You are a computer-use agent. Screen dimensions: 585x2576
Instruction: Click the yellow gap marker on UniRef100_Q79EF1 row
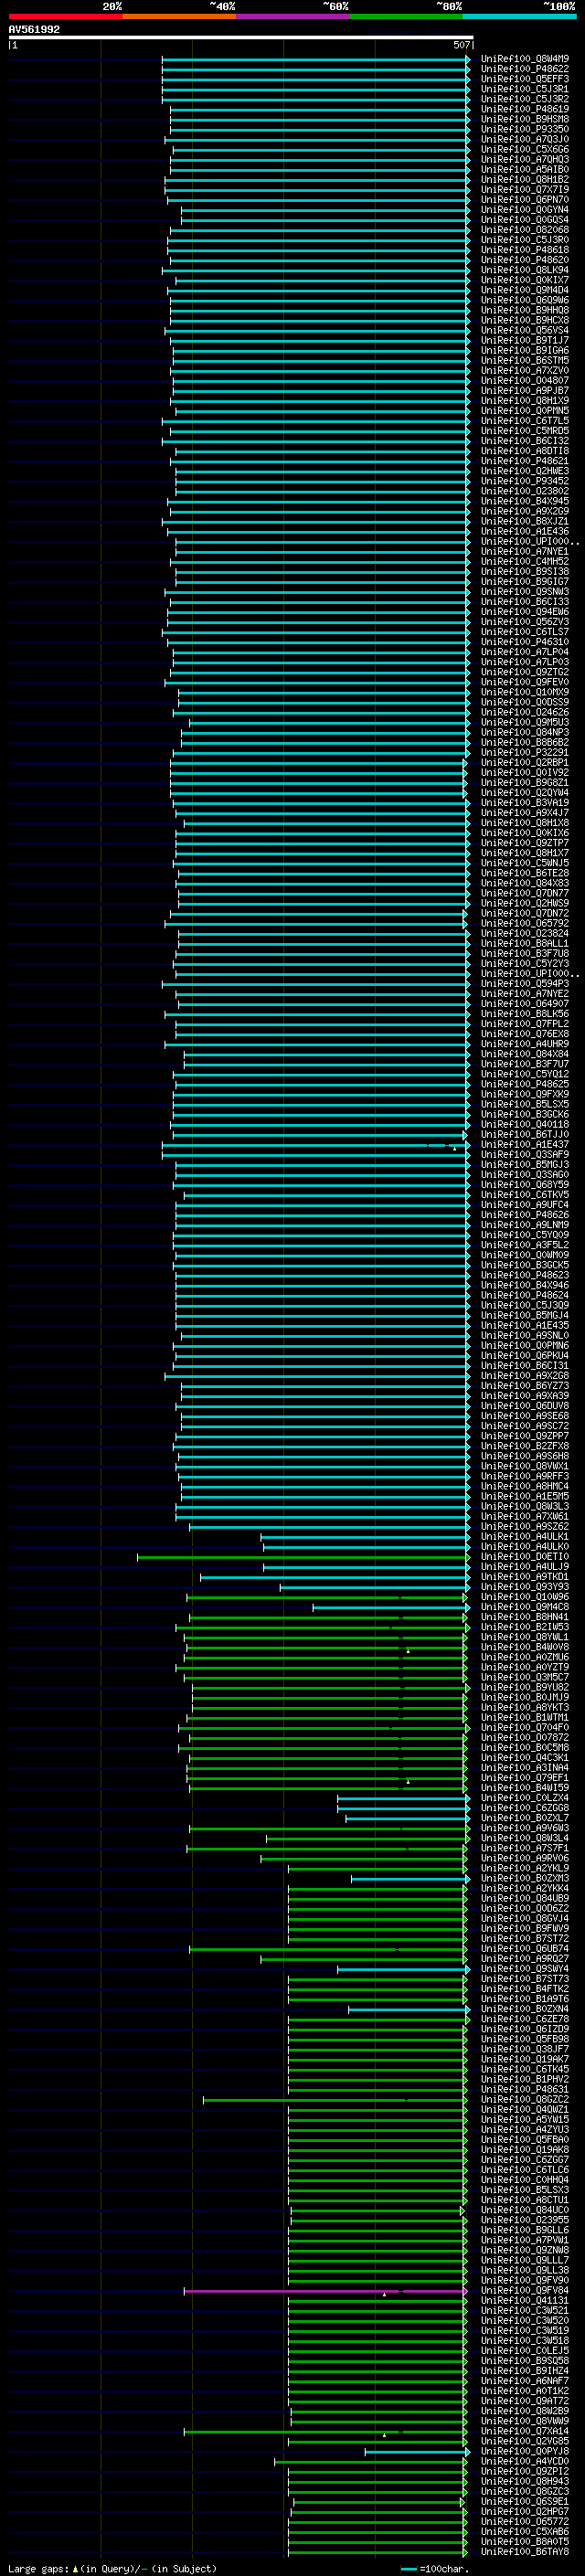[408, 1781]
